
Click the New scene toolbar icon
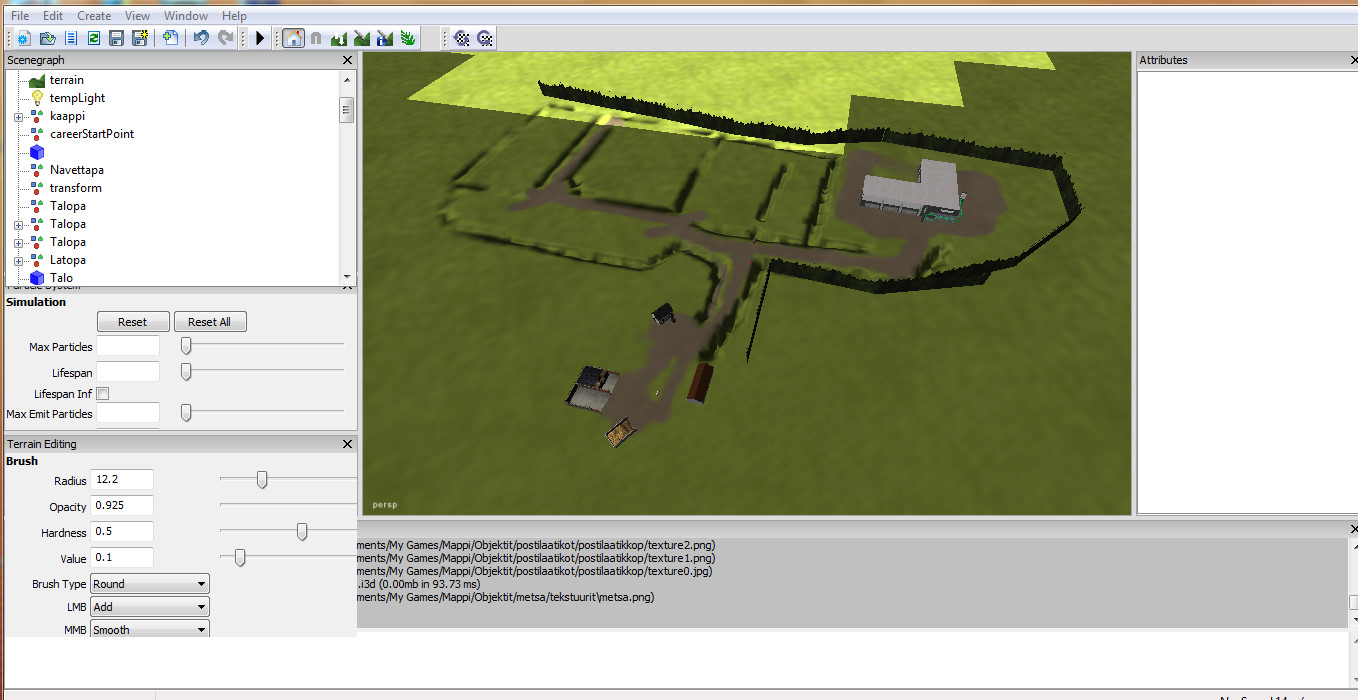(x=24, y=38)
